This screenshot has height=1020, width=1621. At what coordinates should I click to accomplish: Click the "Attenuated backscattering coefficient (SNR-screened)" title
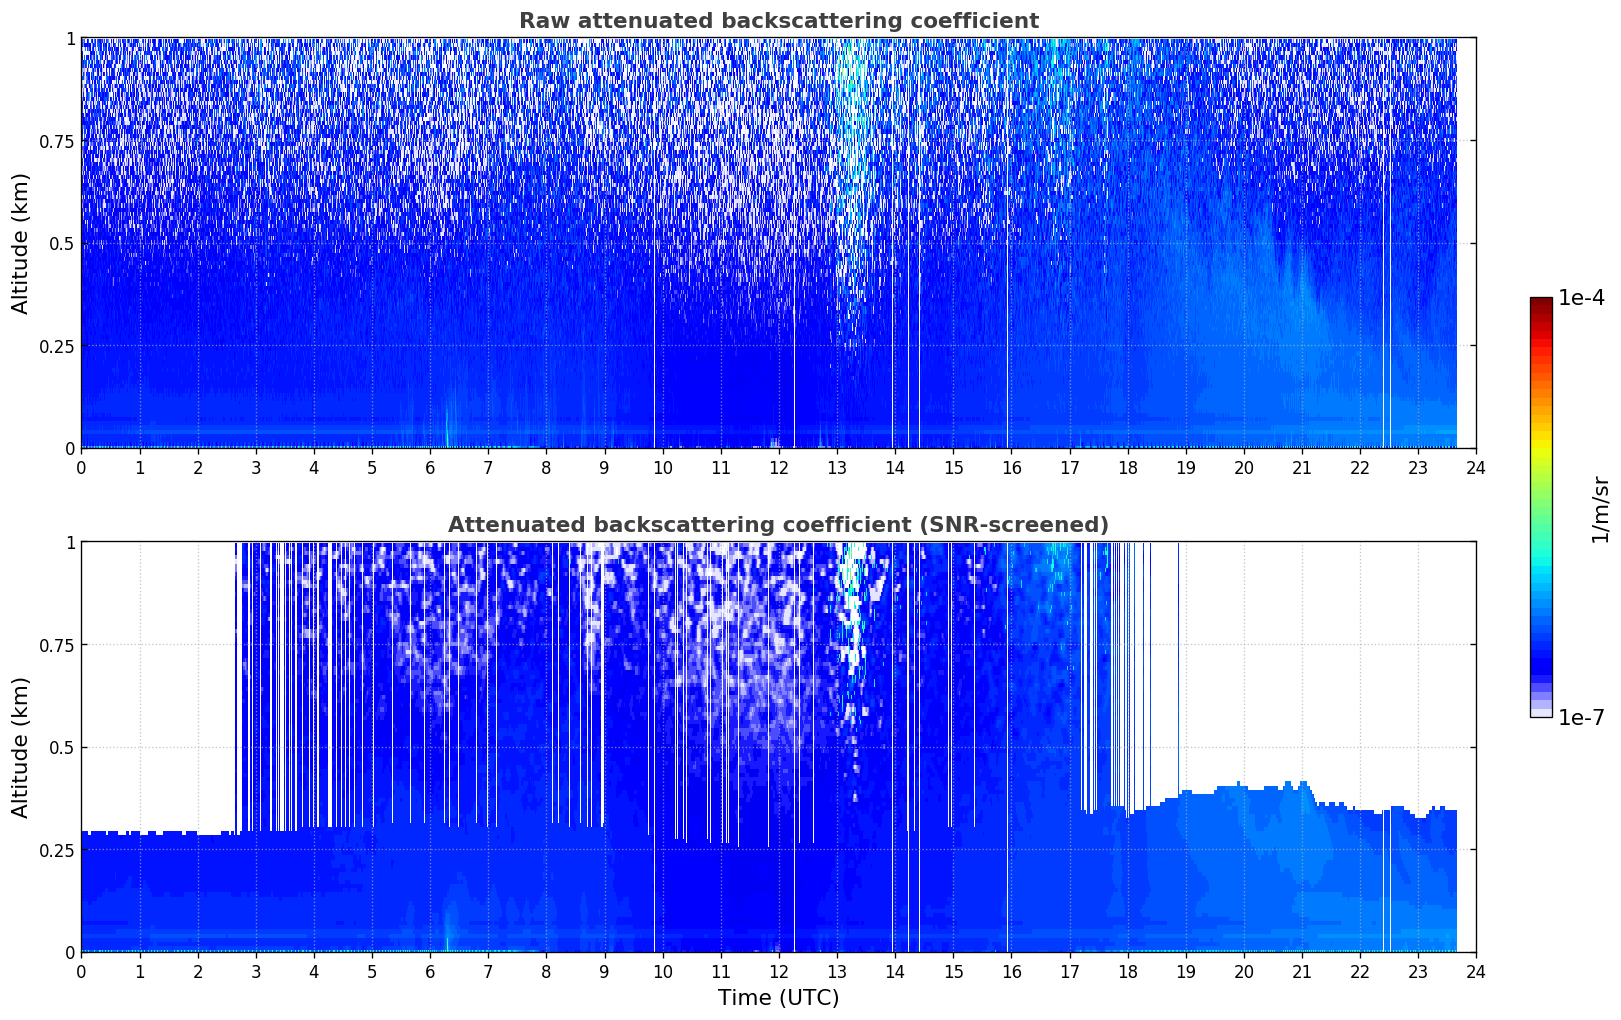pyautogui.click(x=778, y=525)
